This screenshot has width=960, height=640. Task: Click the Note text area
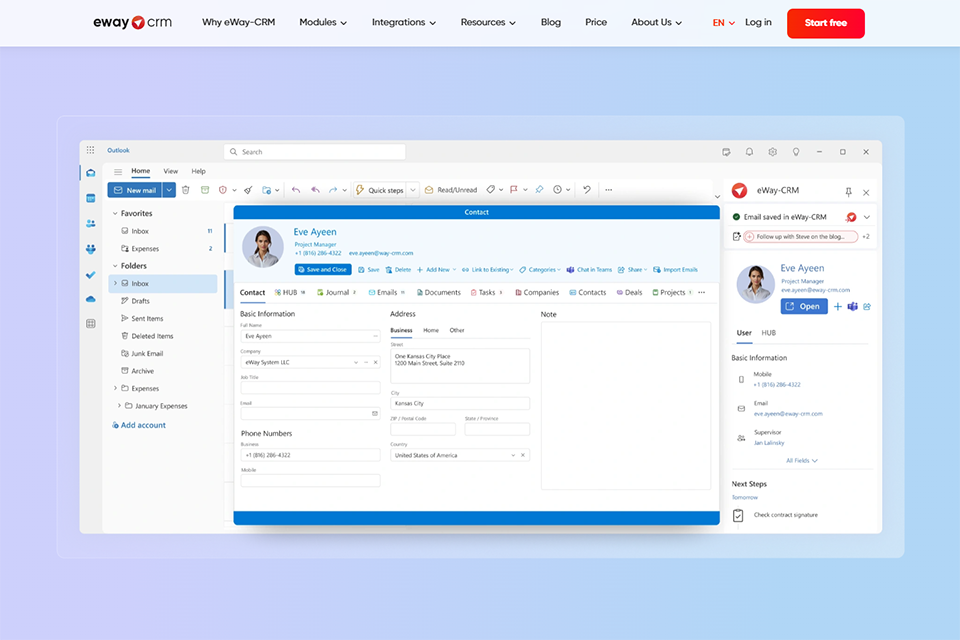pyautogui.click(x=626, y=405)
